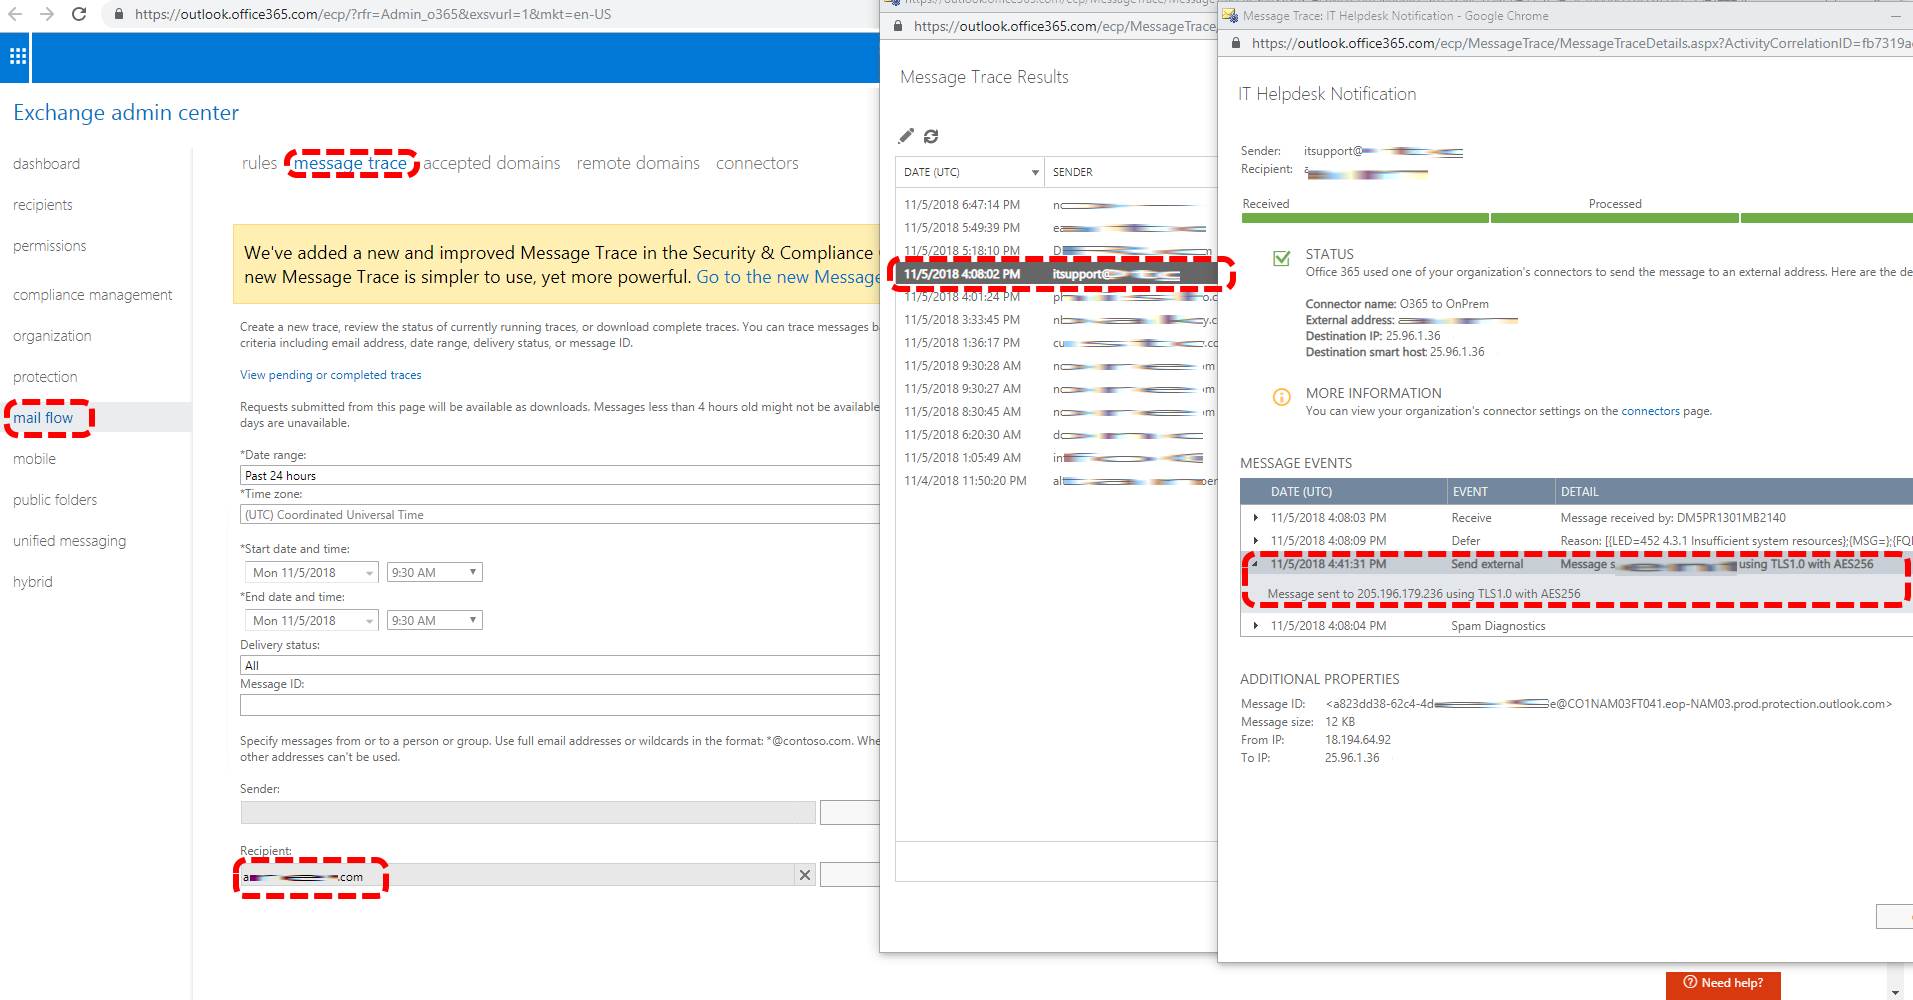The height and width of the screenshot is (1000, 1913).
Task: Open the accepted domains tab
Action: (491, 163)
